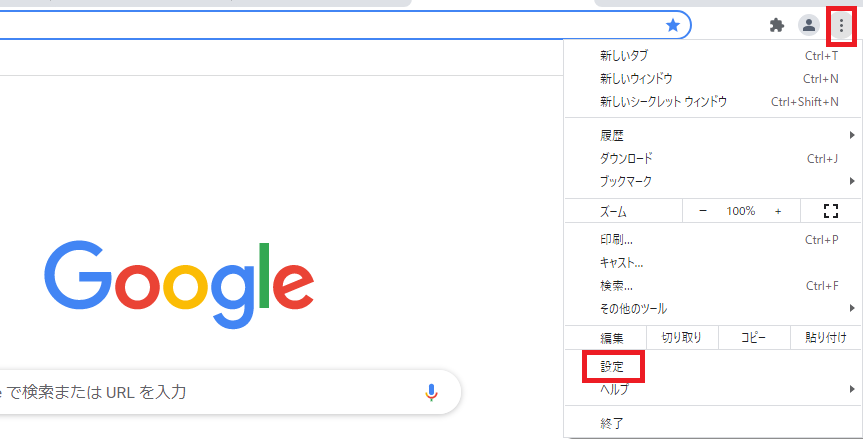The image size is (863, 439).
Task: Click the voice search microphone icon
Action: click(x=432, y=392)
